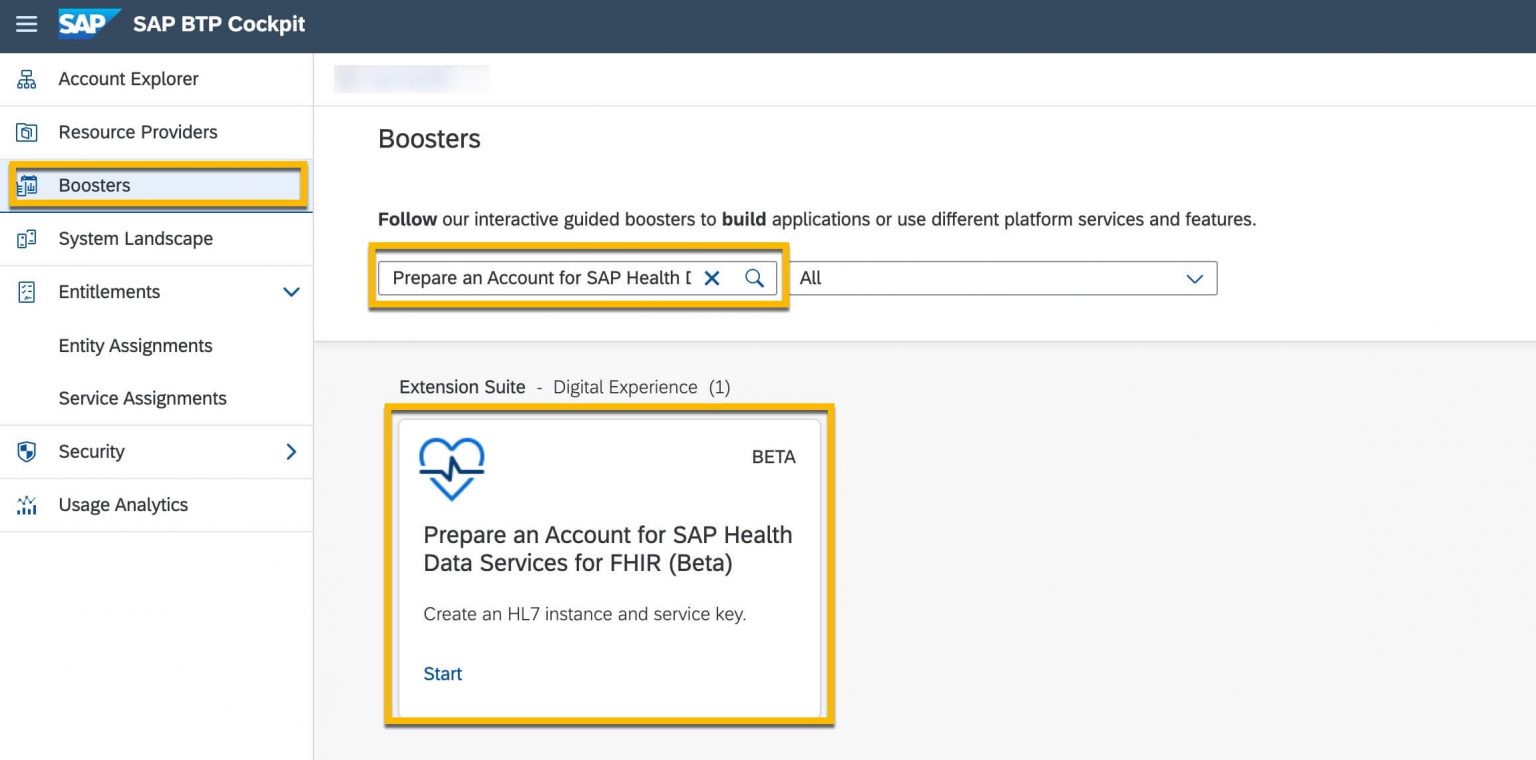Select the Boosters clipboard icon

[26, 185]
